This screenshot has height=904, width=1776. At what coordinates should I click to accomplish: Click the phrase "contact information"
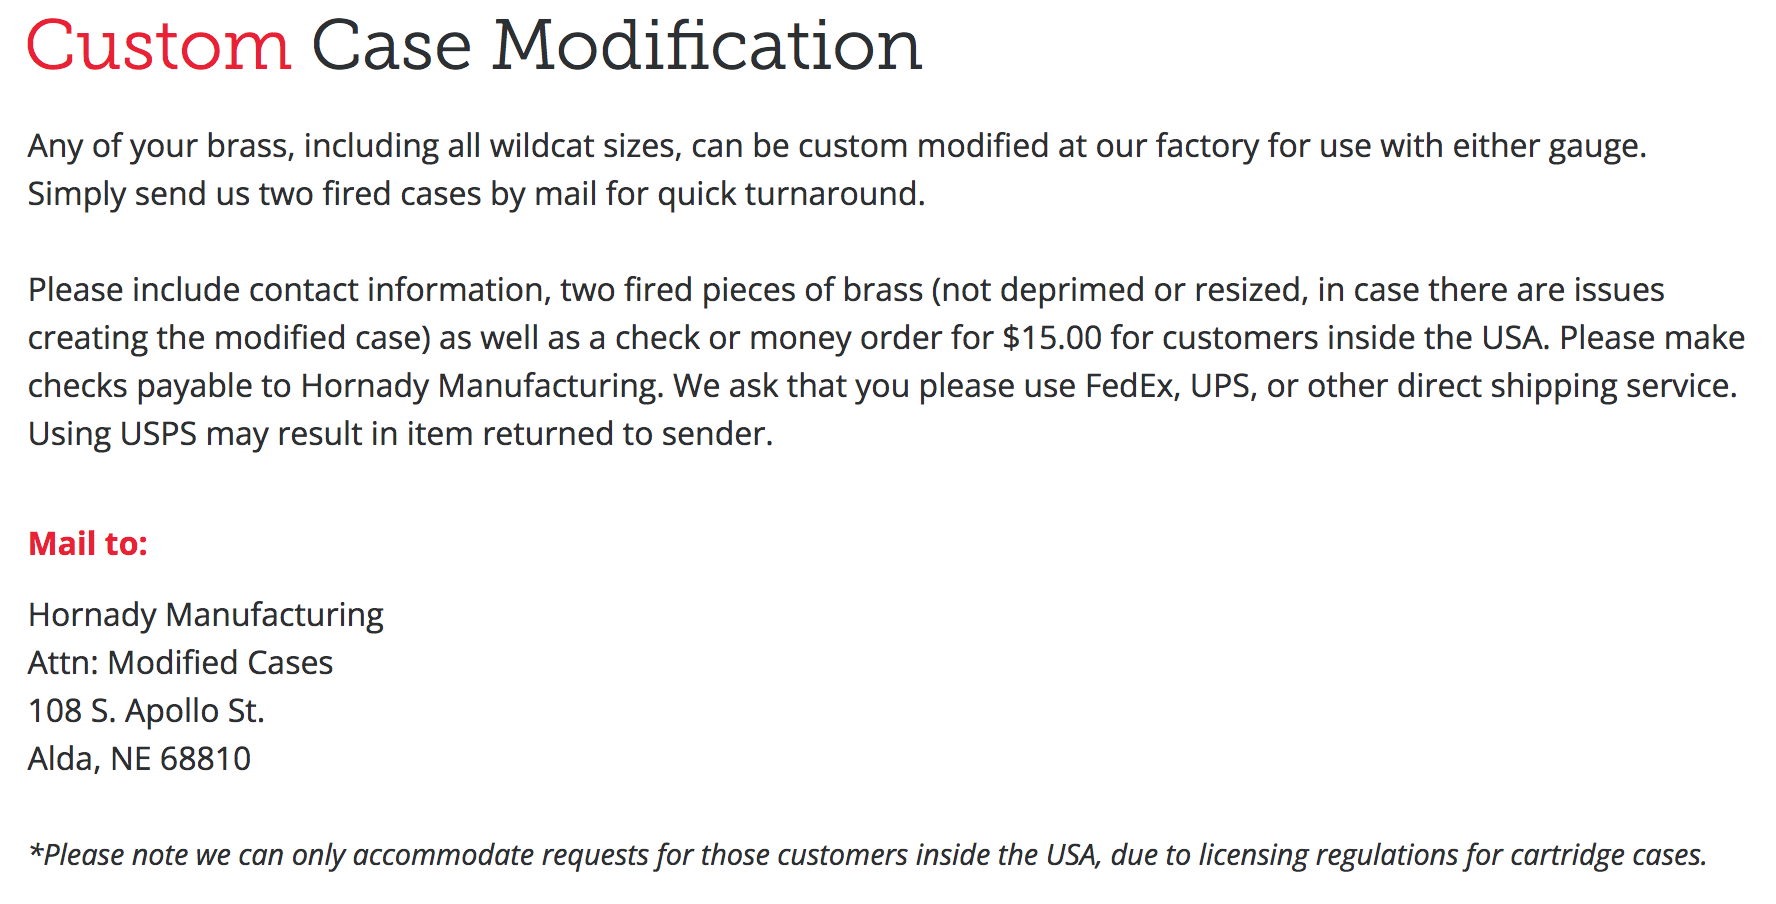(x=398, y=290)
